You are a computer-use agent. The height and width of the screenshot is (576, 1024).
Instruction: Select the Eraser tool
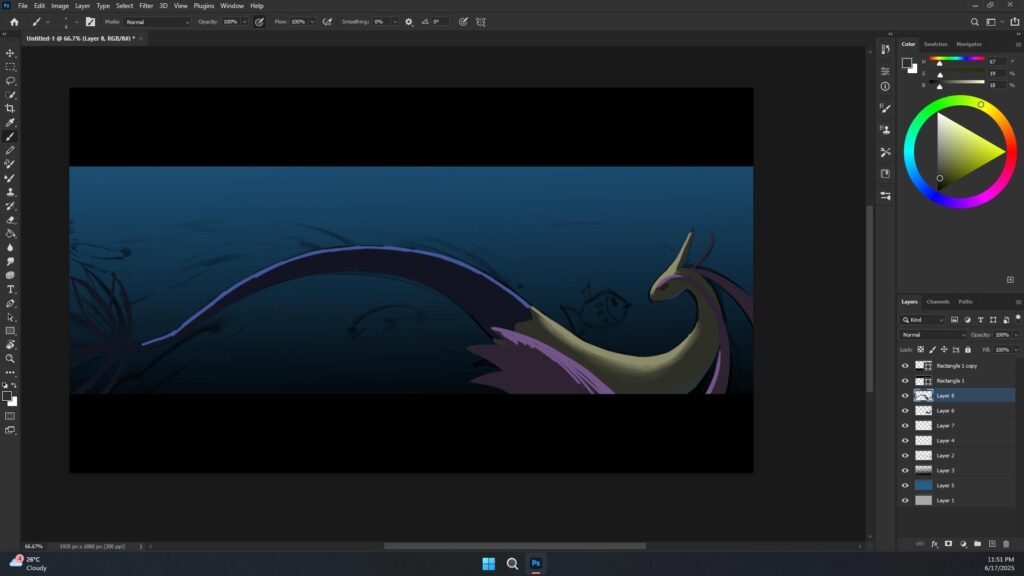(x=10, y=220)
